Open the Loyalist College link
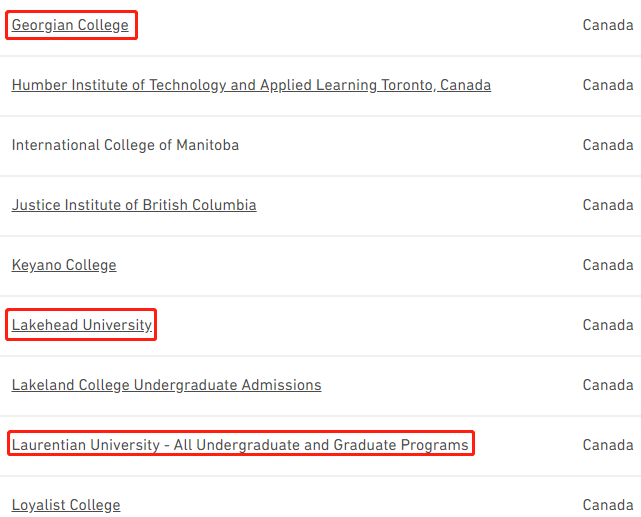Screen dimensions: 641x517 coord(66,505)
